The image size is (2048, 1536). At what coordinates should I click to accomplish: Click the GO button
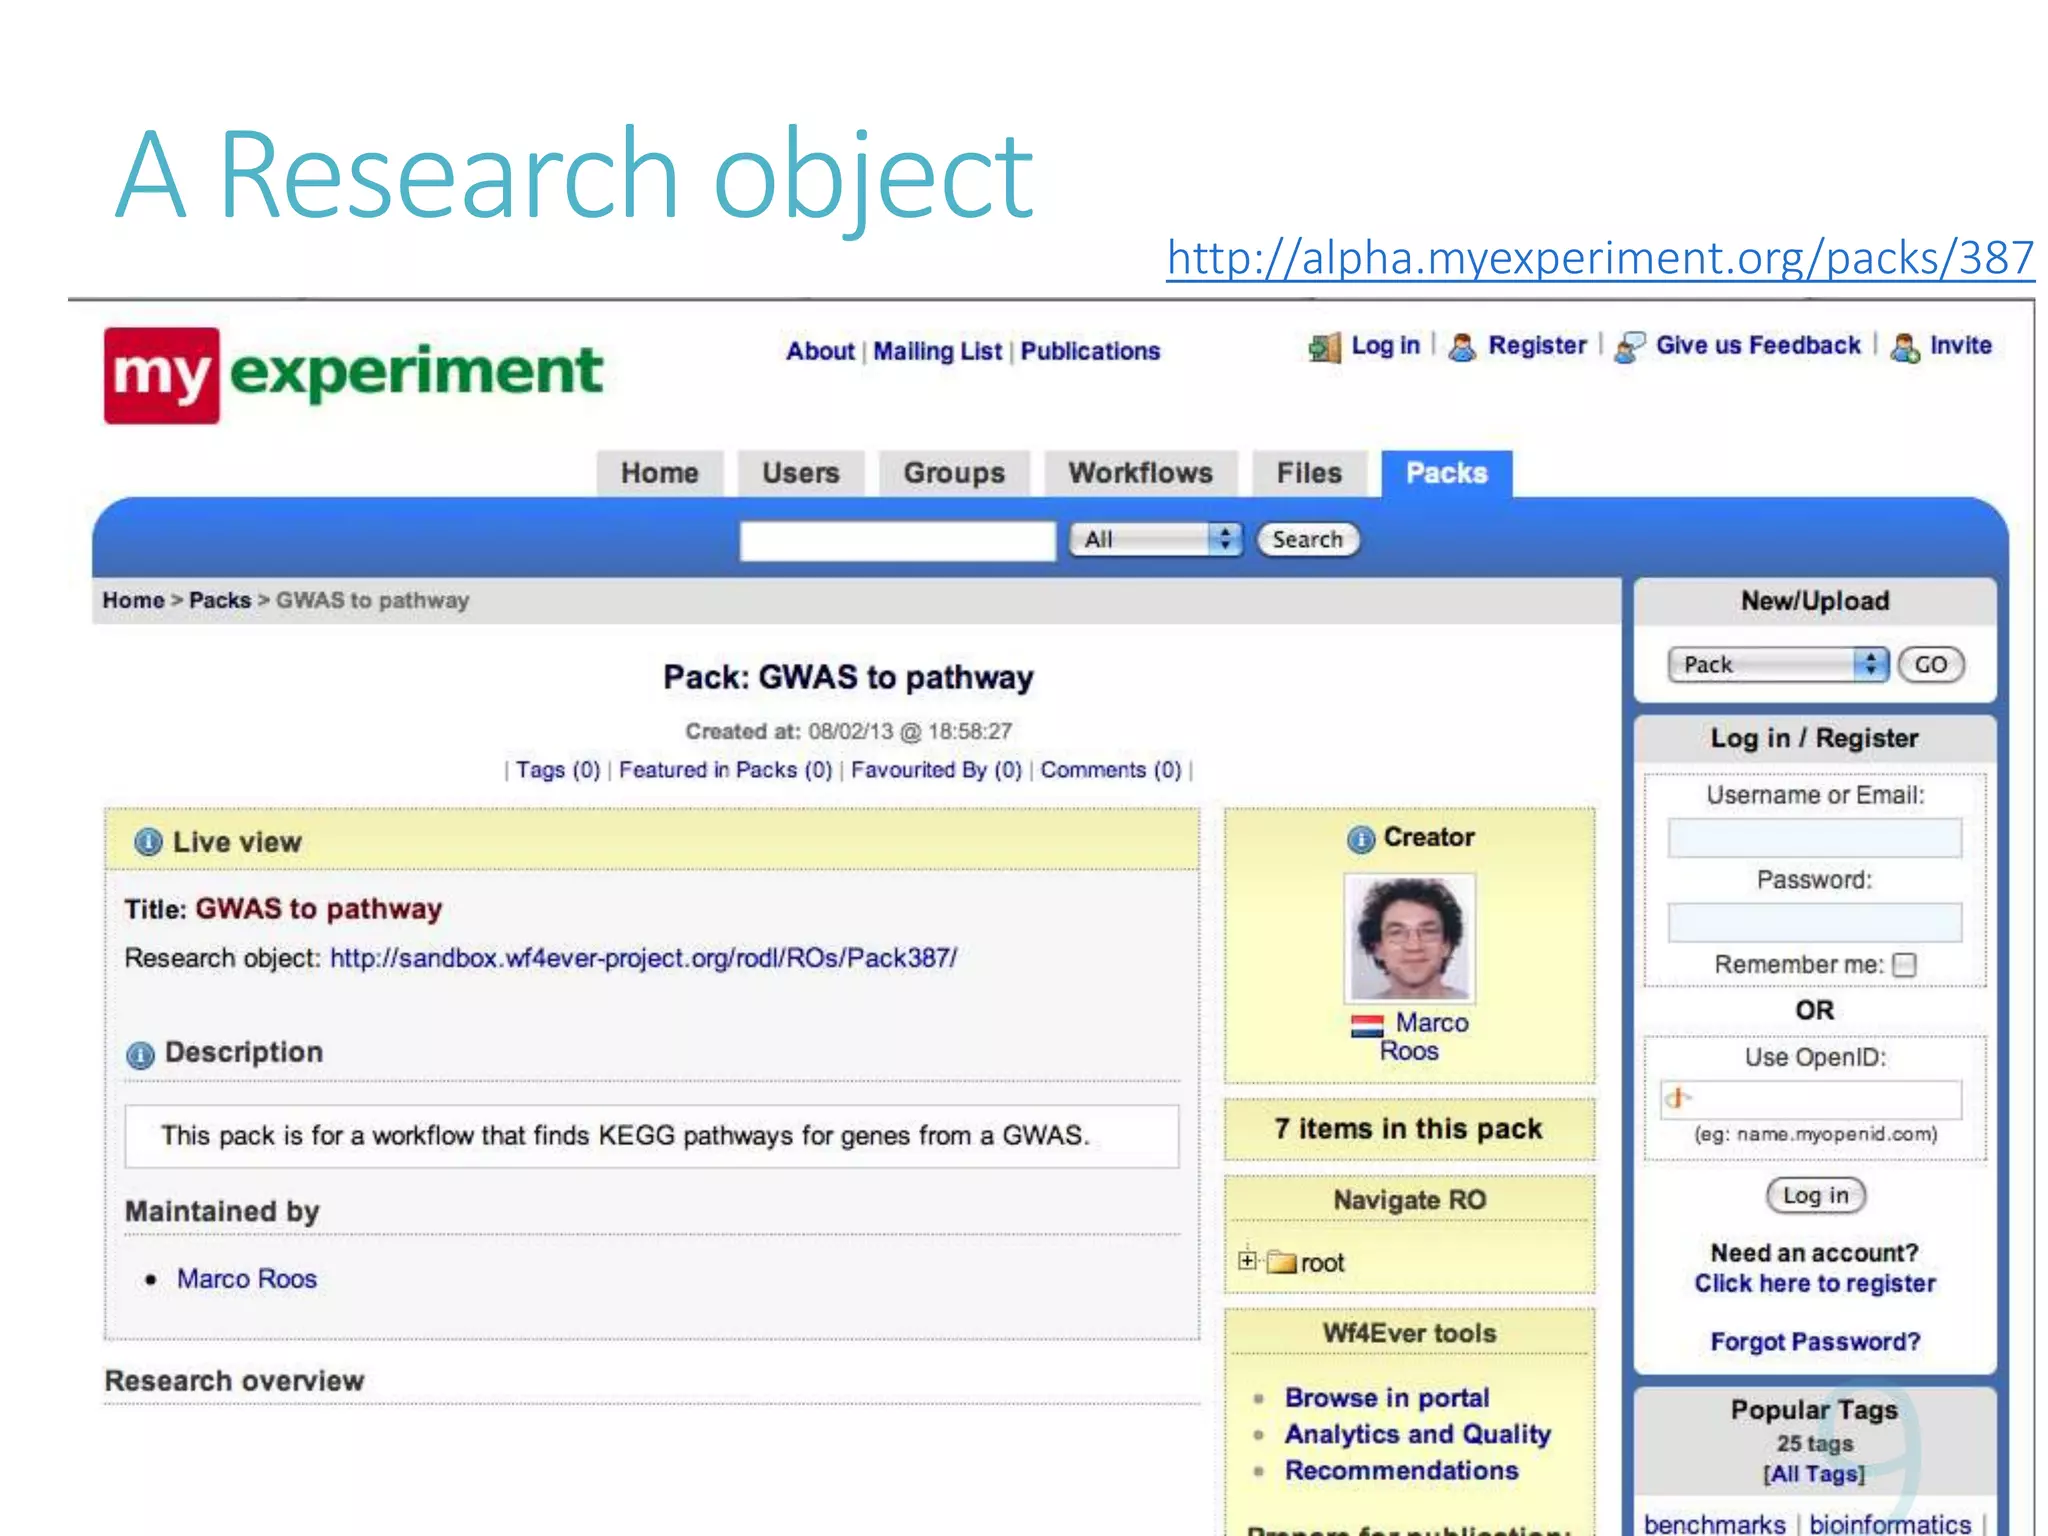[x=1931, y=665]
